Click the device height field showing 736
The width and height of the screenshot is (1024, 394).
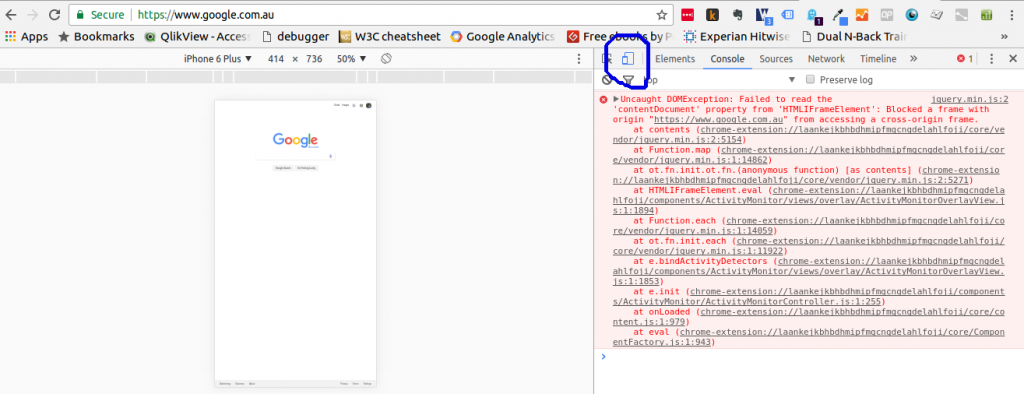point(314,59)
